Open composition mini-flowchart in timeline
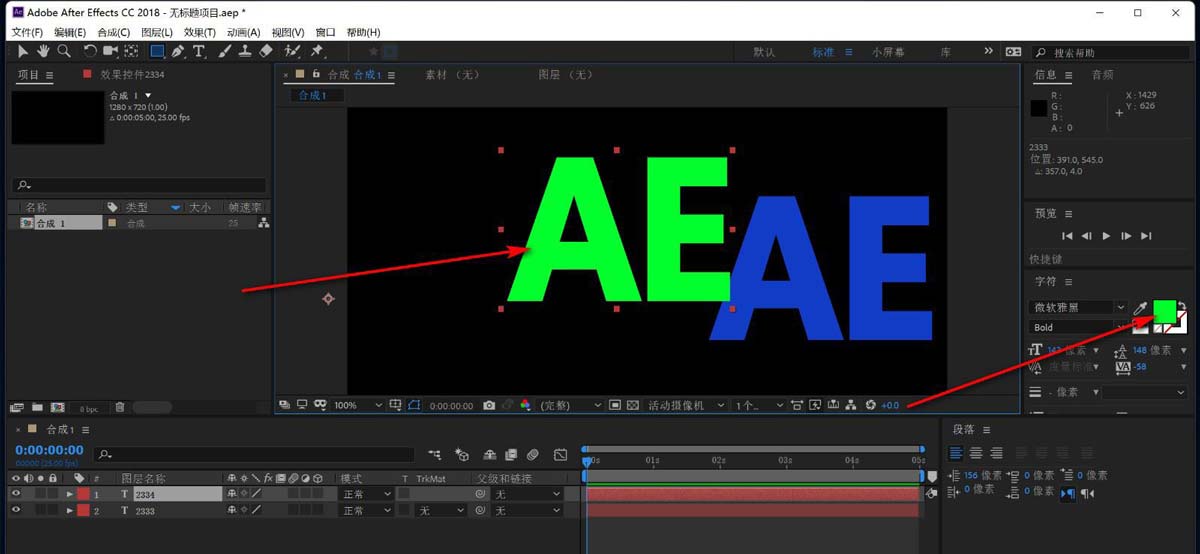This screenshot has width=1200, height=554. [435, 454]
